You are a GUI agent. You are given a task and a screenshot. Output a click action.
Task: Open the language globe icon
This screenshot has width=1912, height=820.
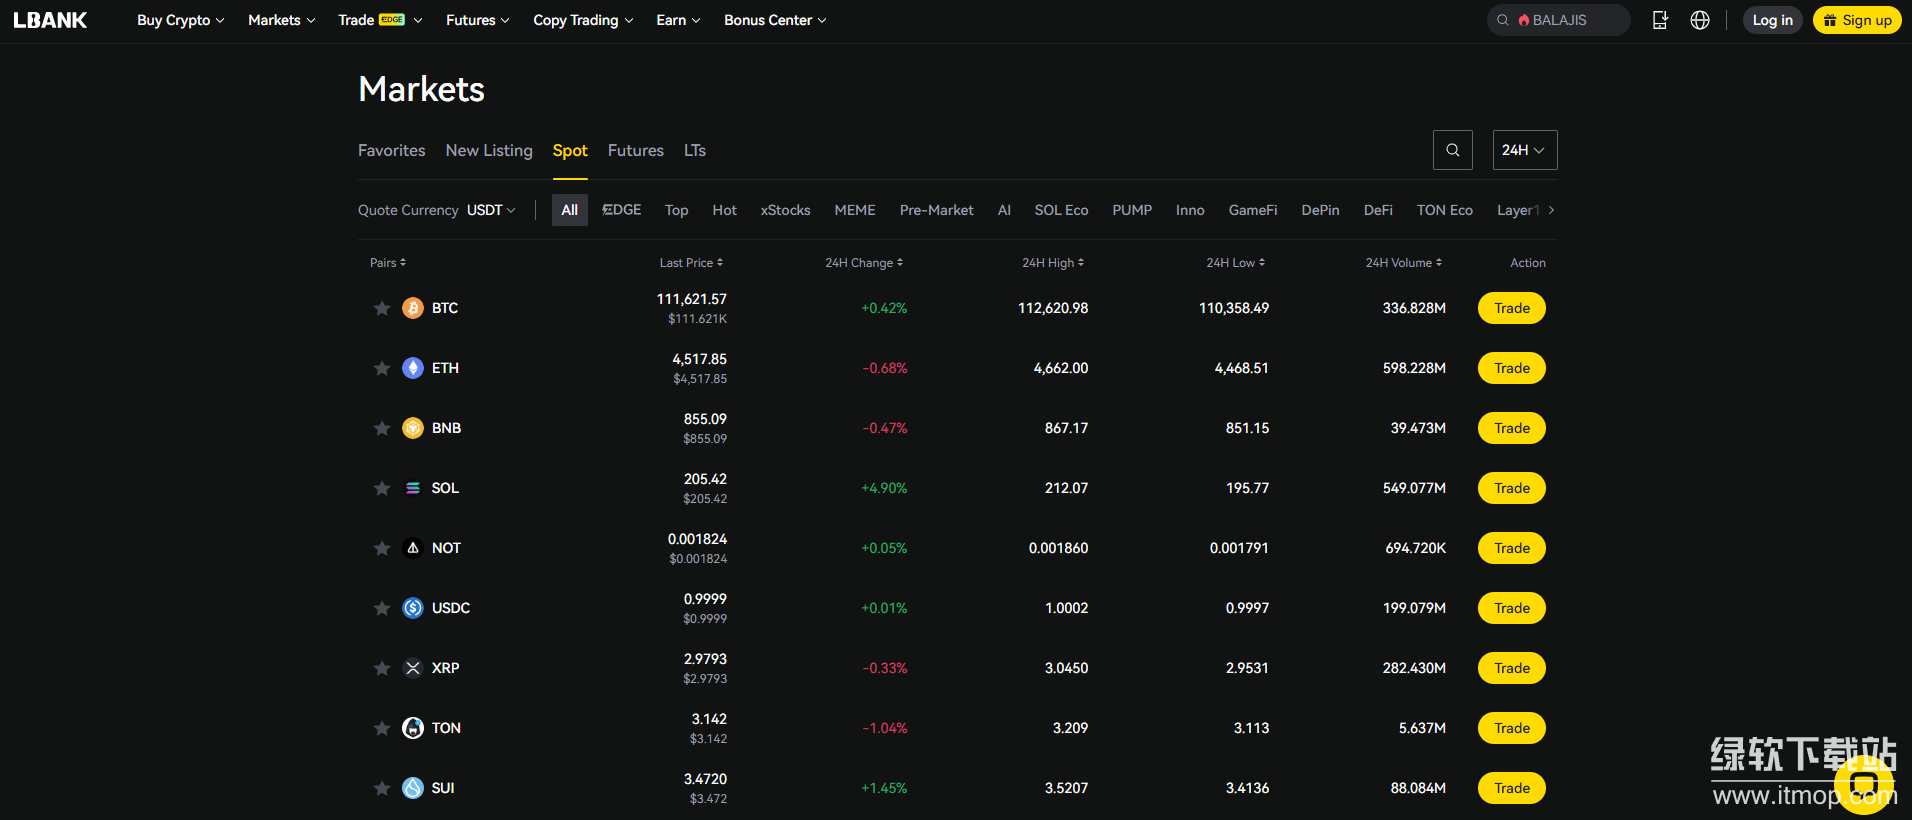1700,20
